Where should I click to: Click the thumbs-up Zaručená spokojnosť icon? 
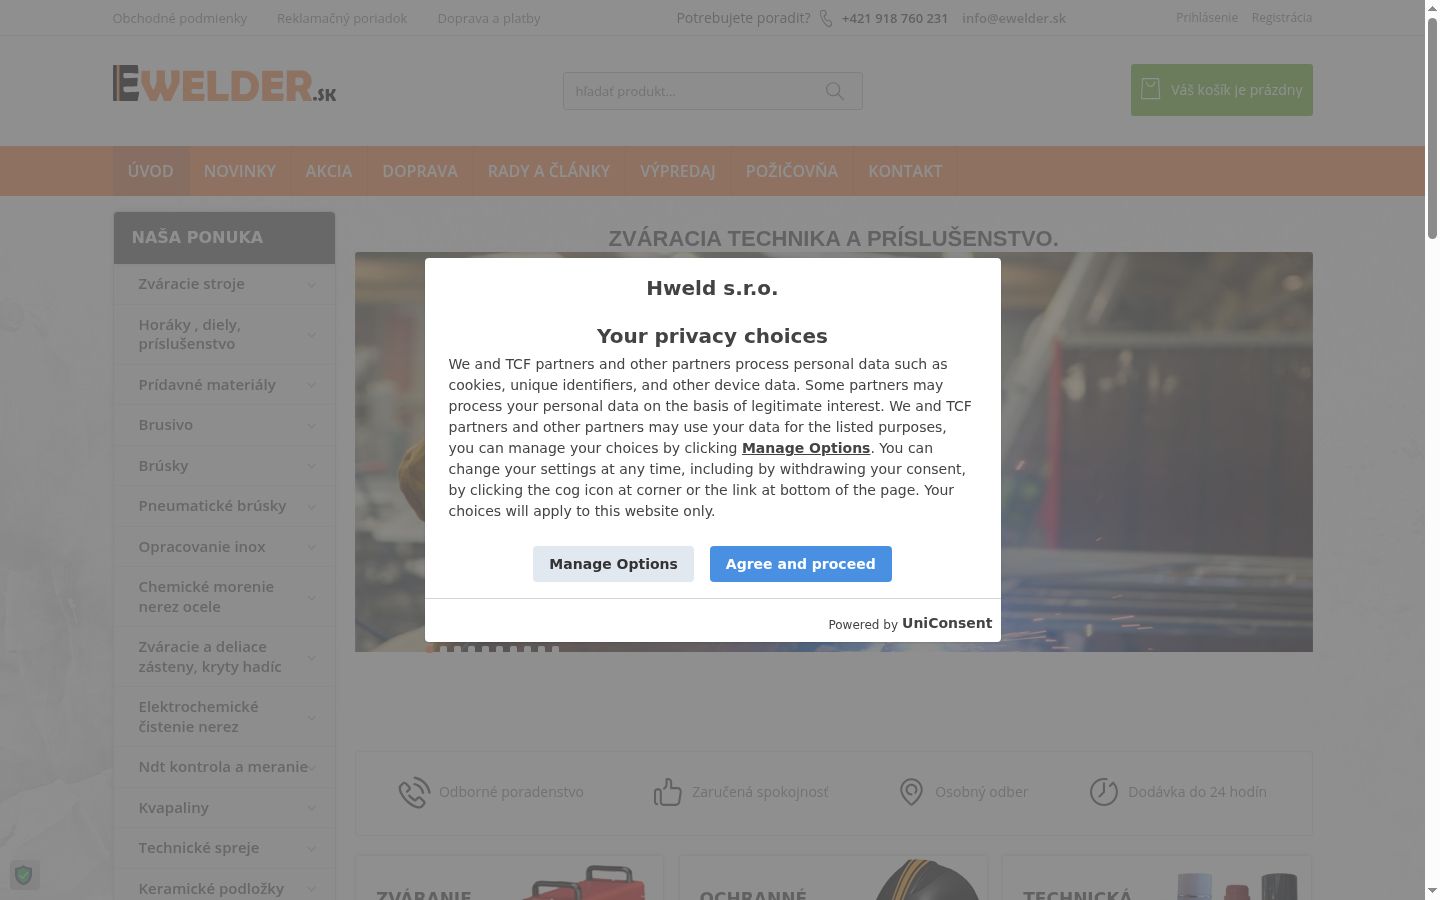(667, 792)
